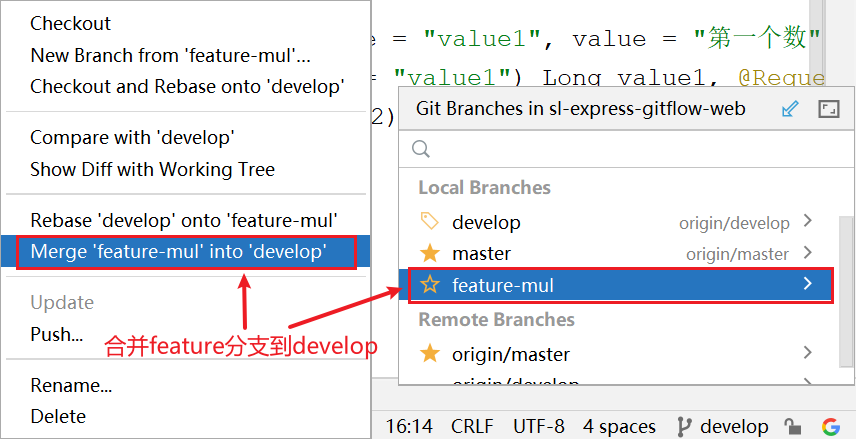This screenshot has height=439, width=856.
Task: Click Merge 'feature-mul' into 'develop'
Action: [x=186, y=252]
